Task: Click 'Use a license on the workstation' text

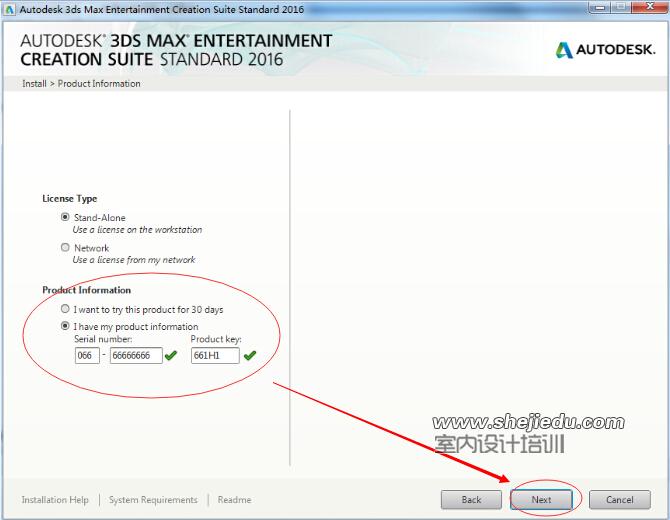Action: coord(137,230)
